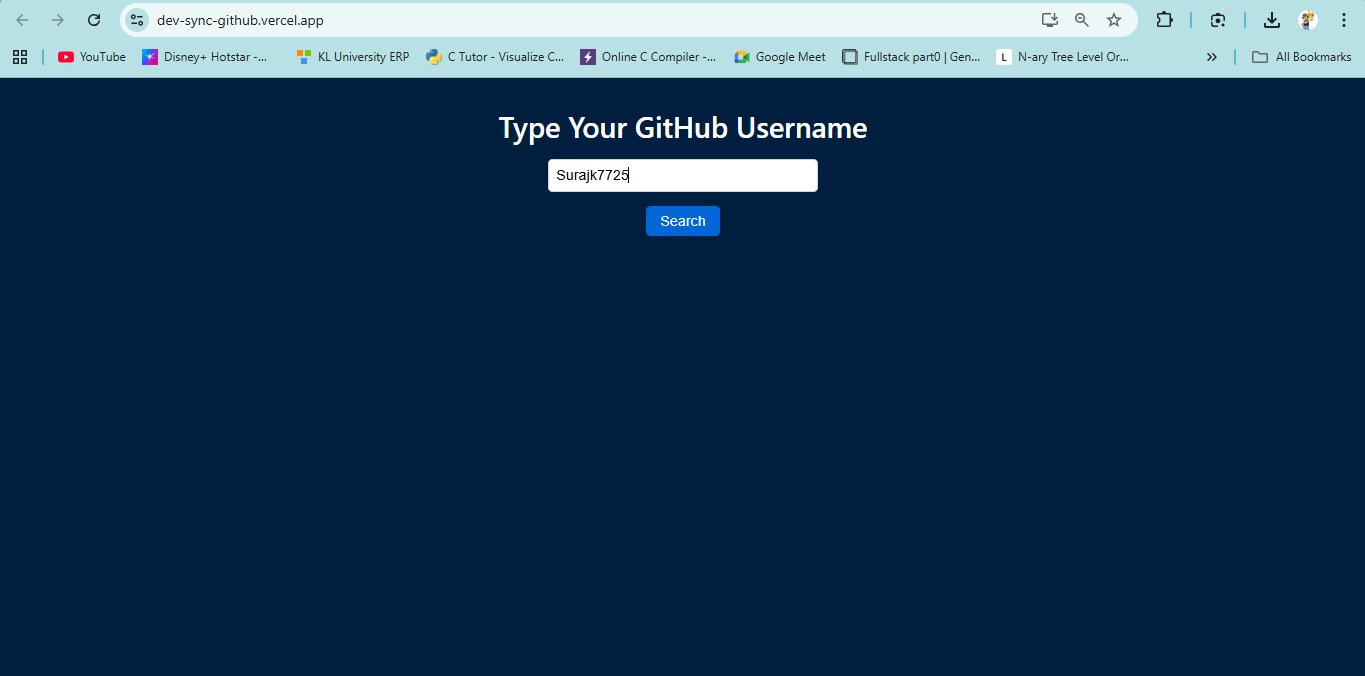Open the Chrome three-dot menu
The height and width of the screenshot is (676, 1365).
[x=1343, y=20]
